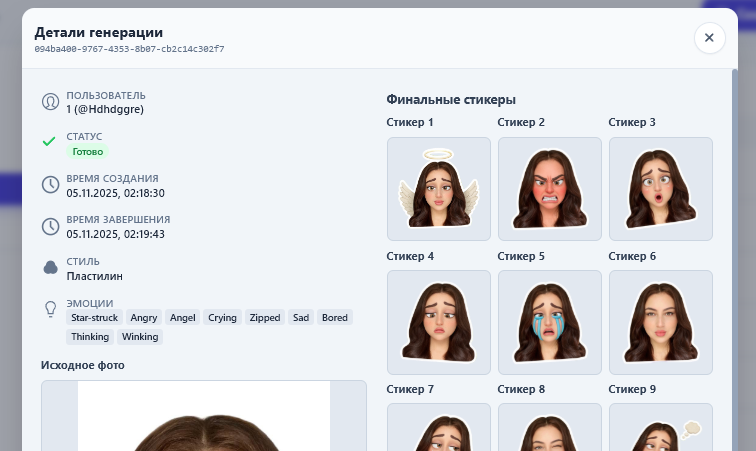Click the creation time clock icon

51,185
